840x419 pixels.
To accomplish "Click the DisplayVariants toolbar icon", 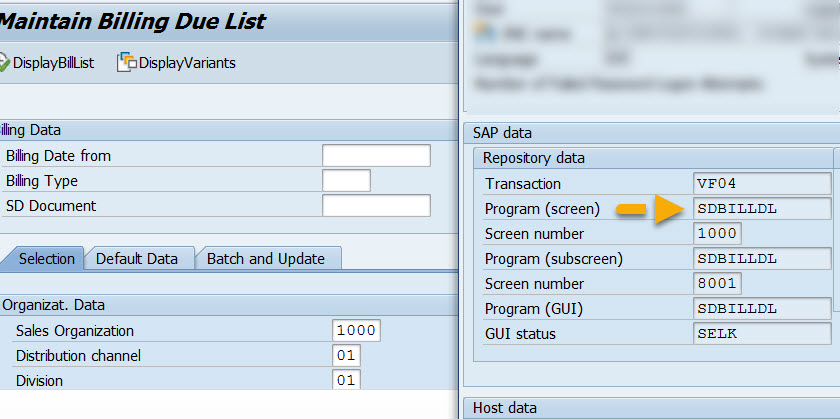I will pos(127,63).
